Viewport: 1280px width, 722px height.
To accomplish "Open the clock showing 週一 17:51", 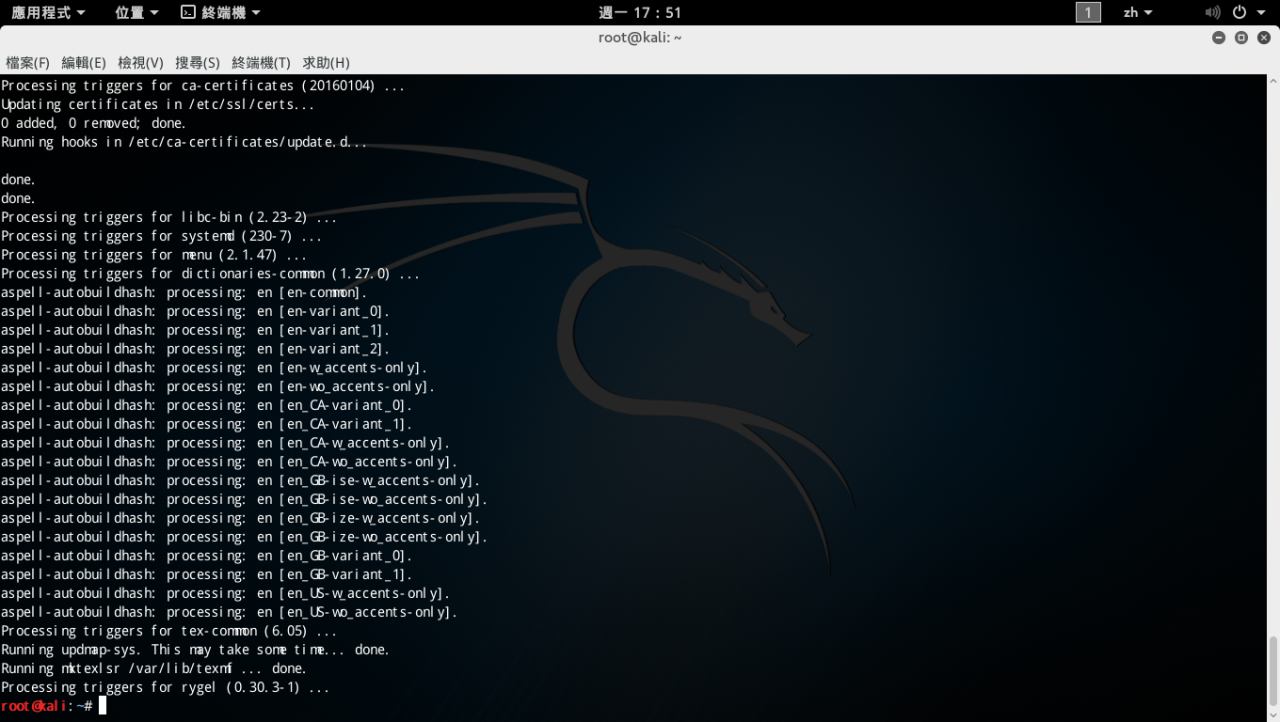I will point(639,12).
